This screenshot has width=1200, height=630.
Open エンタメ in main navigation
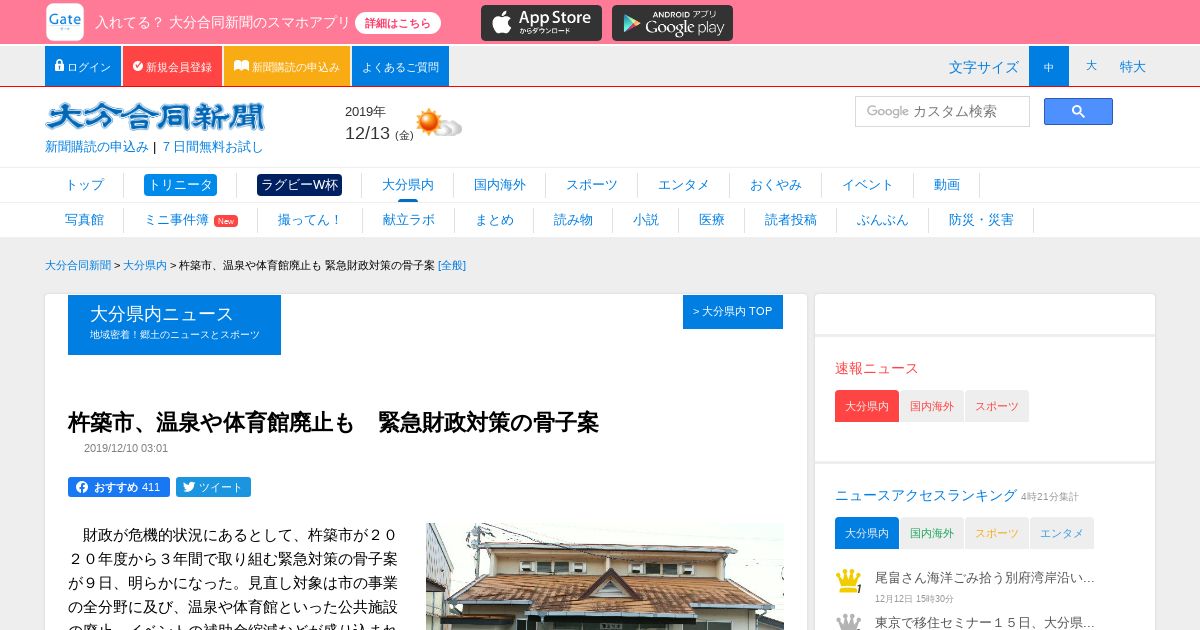coord(684,185)
